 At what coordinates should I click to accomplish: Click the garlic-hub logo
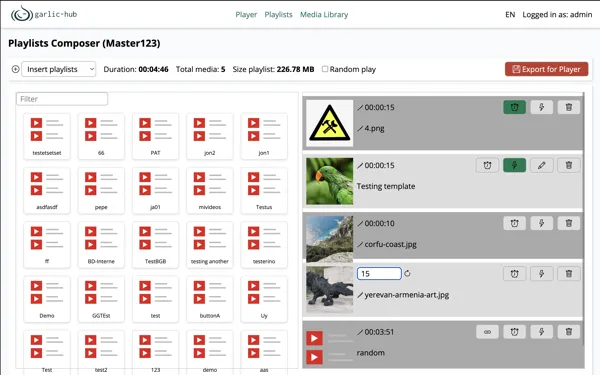tap(44, 14)
